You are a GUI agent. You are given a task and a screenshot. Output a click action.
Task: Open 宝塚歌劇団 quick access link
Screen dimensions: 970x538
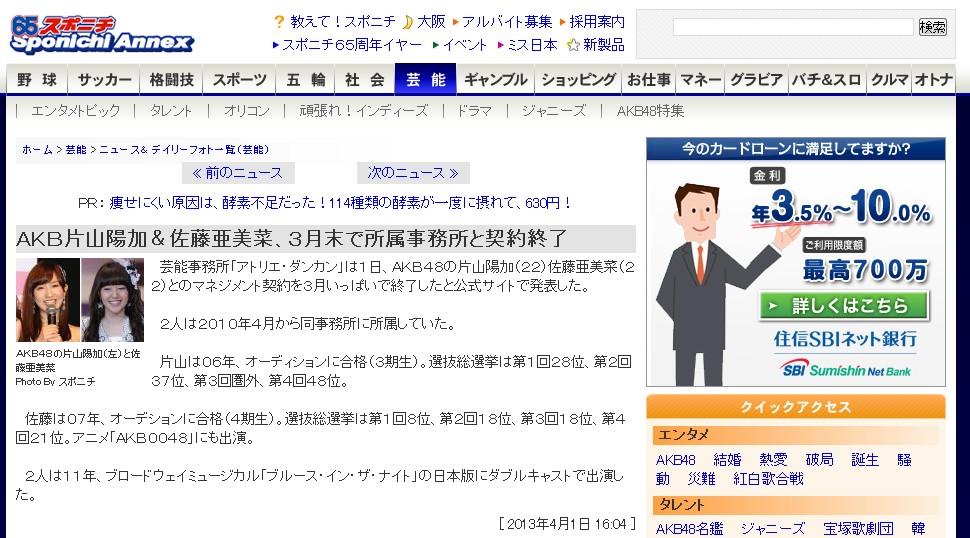pos(858,529)
